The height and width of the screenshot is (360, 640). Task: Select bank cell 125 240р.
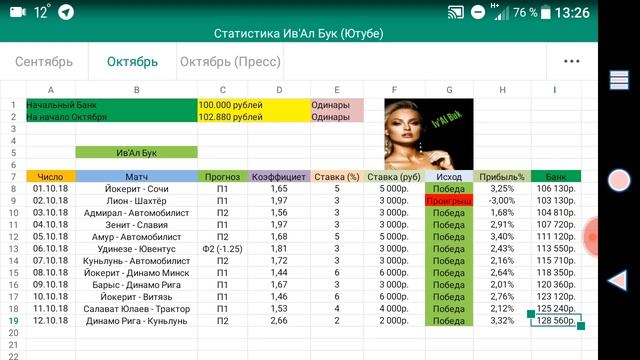click(x=556, y=309)
